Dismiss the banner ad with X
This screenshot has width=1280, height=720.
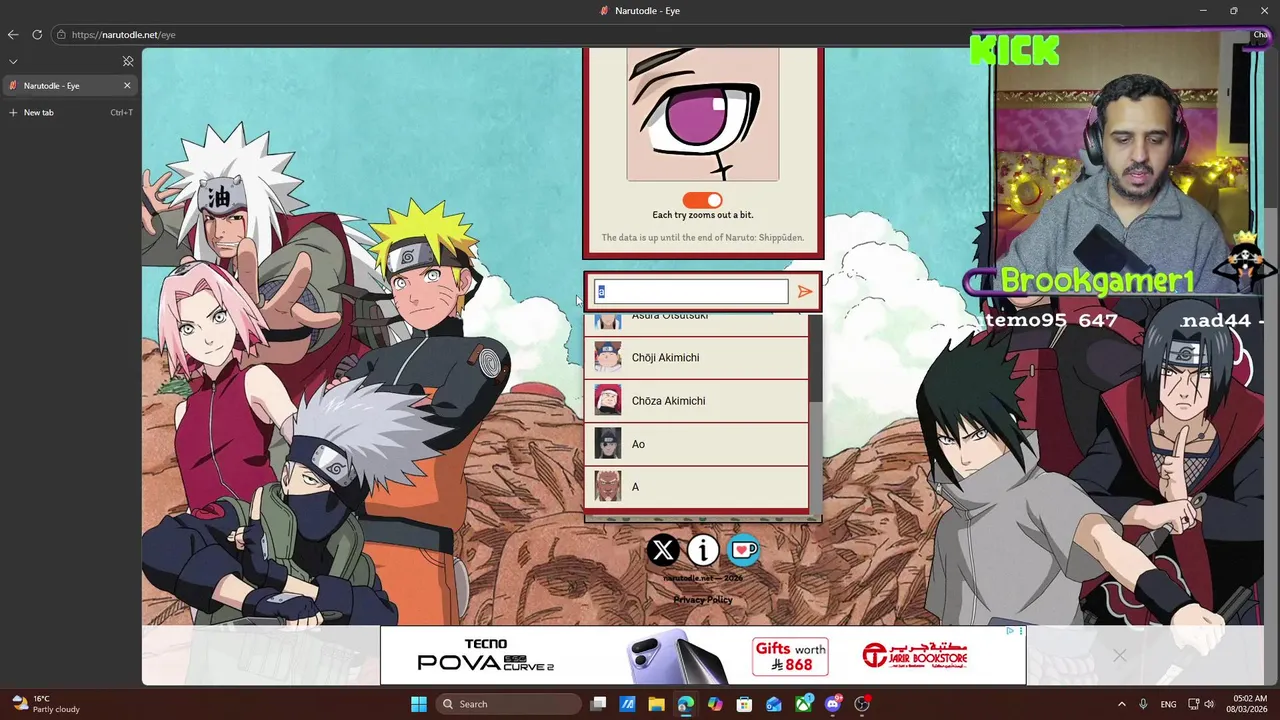tap(1120, 656)
